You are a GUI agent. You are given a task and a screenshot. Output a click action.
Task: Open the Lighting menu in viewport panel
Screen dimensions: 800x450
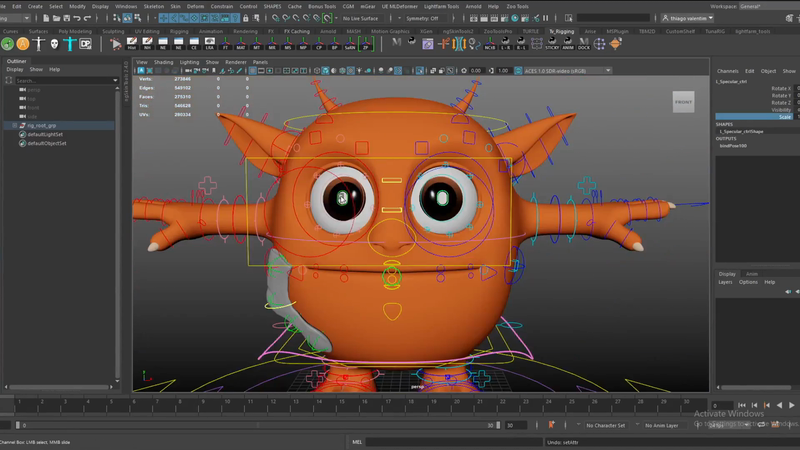tap(189, 61)
